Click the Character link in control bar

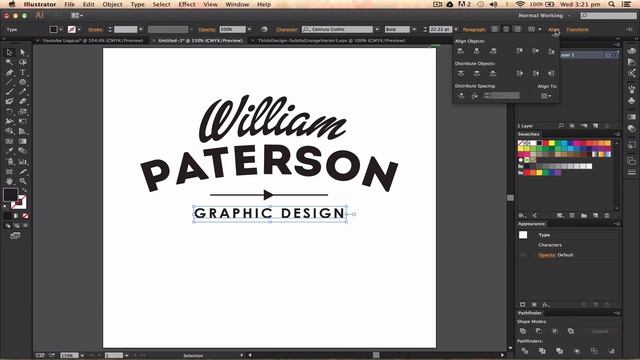coord(287,29)
